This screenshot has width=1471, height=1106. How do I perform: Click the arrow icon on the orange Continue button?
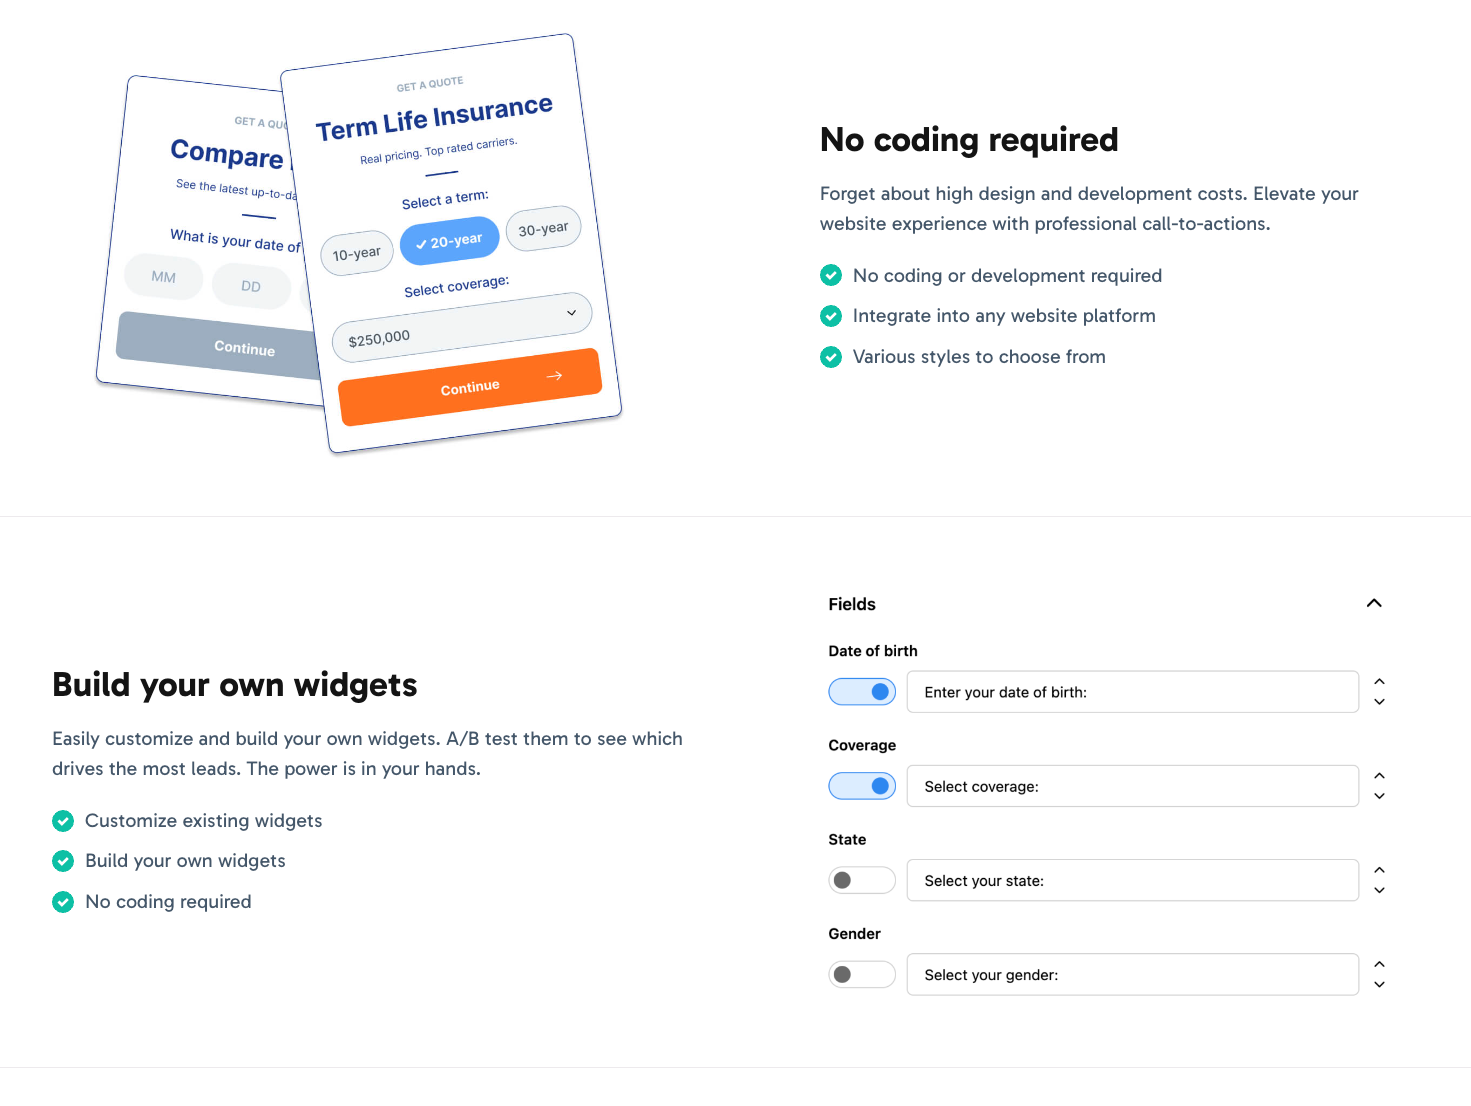(554, 376)
